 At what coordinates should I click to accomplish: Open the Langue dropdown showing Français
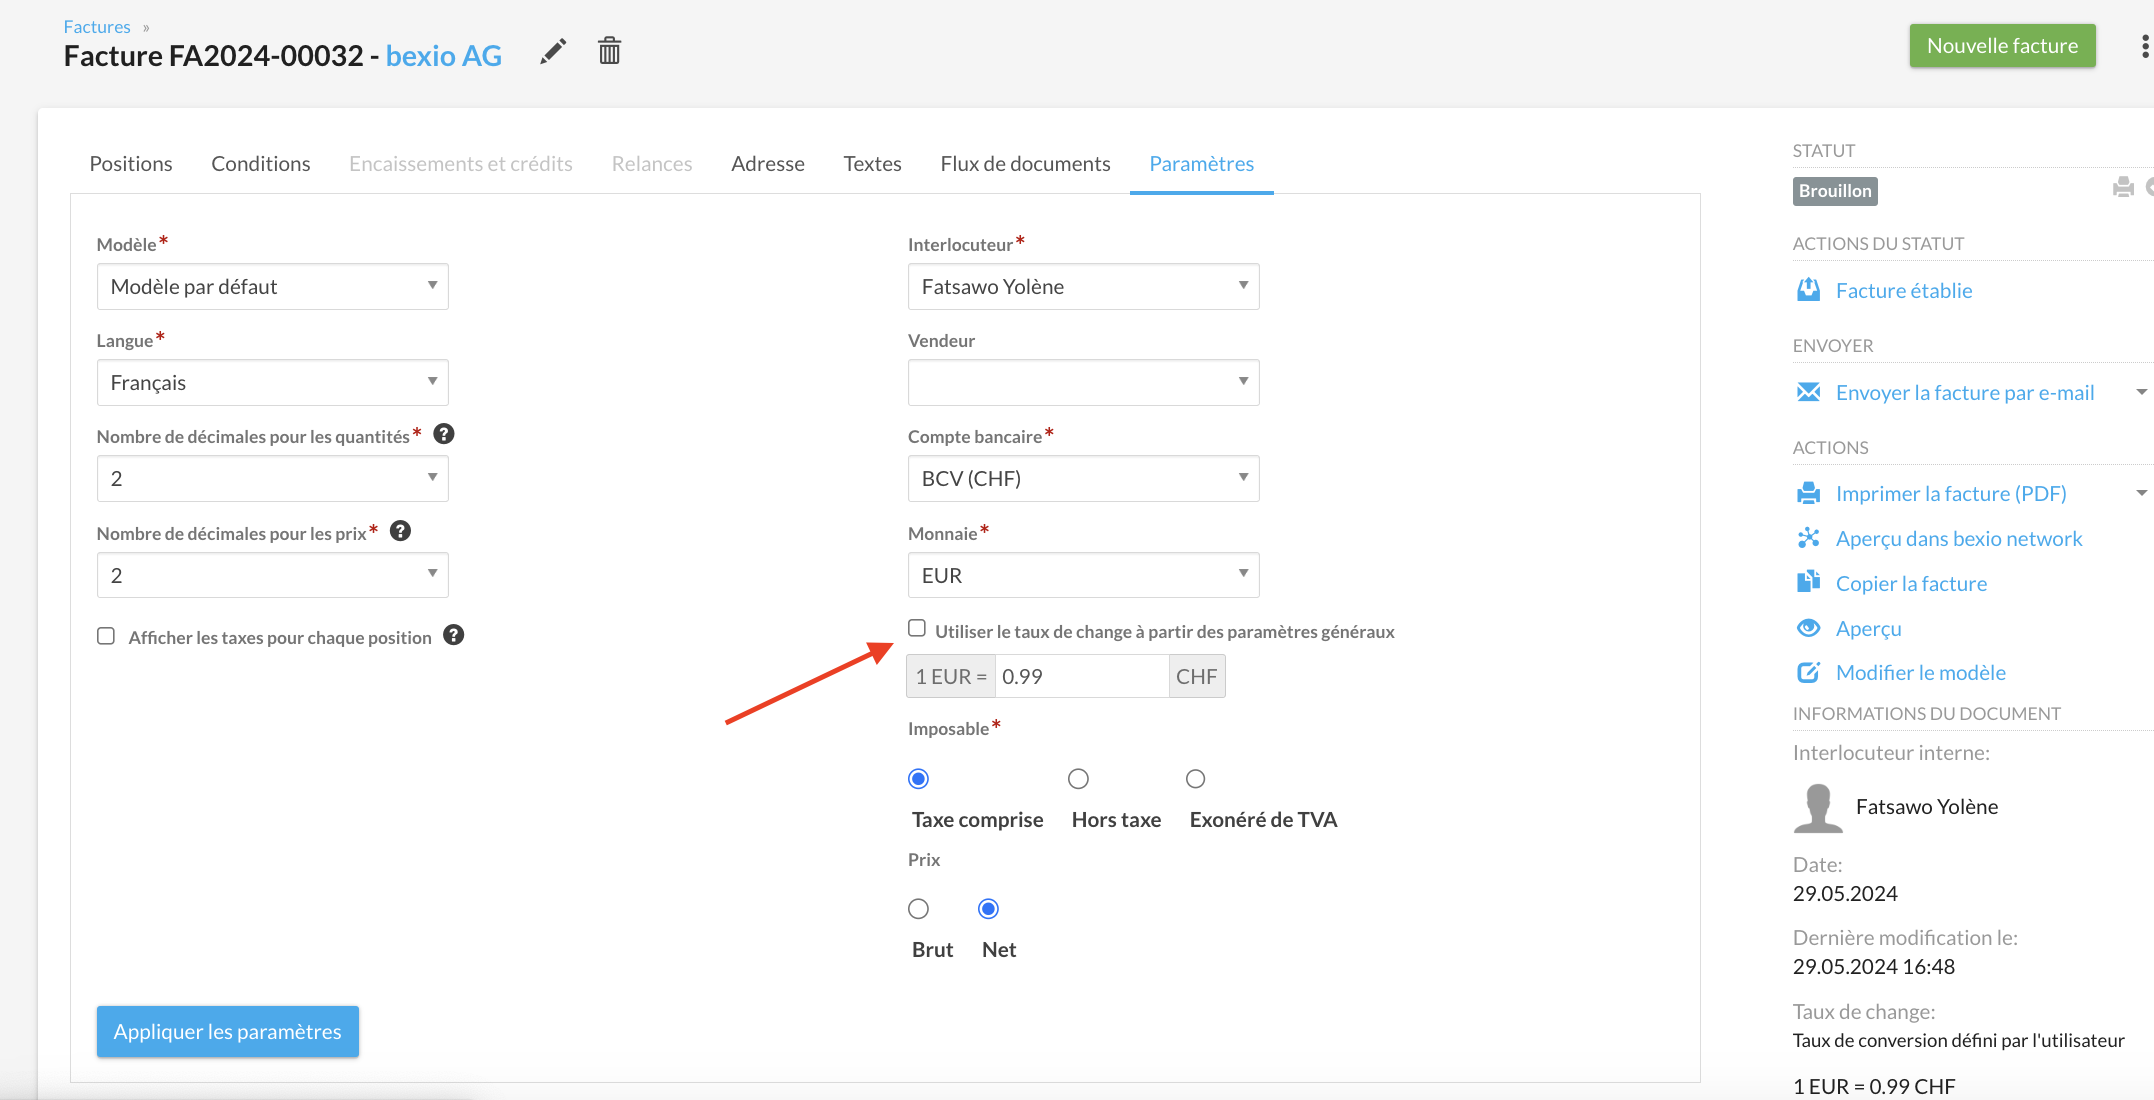coord(272,382)
